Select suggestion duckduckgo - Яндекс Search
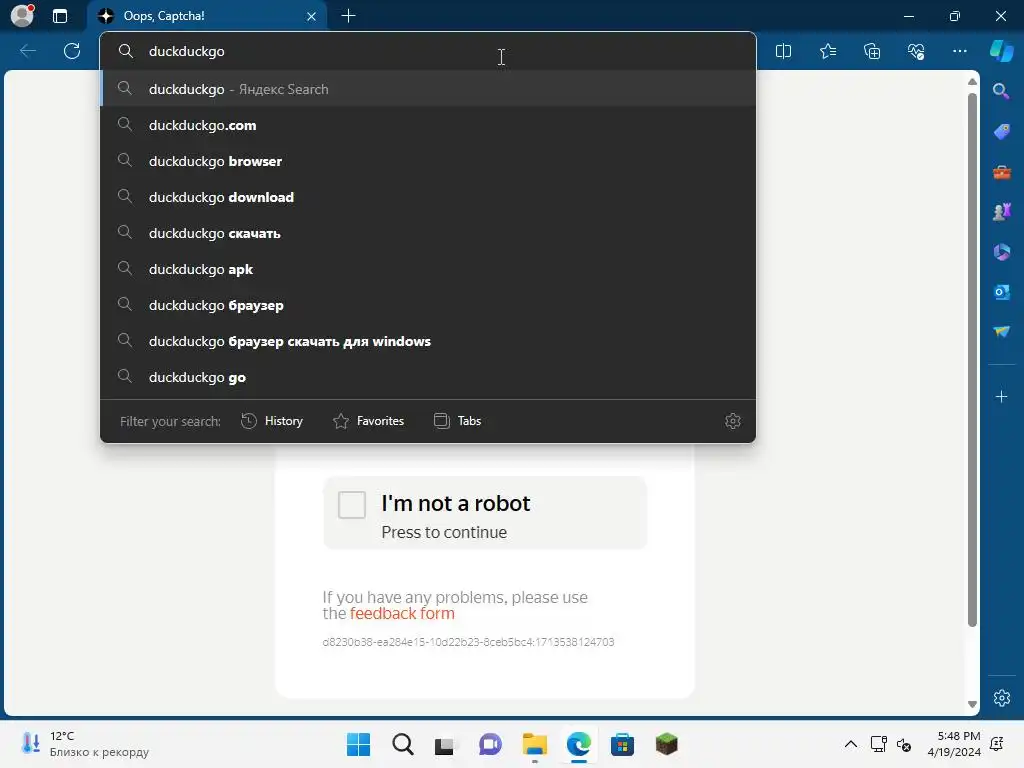Image resolution: width=1024 pixels, height=768 pixels. click(428, 89)
